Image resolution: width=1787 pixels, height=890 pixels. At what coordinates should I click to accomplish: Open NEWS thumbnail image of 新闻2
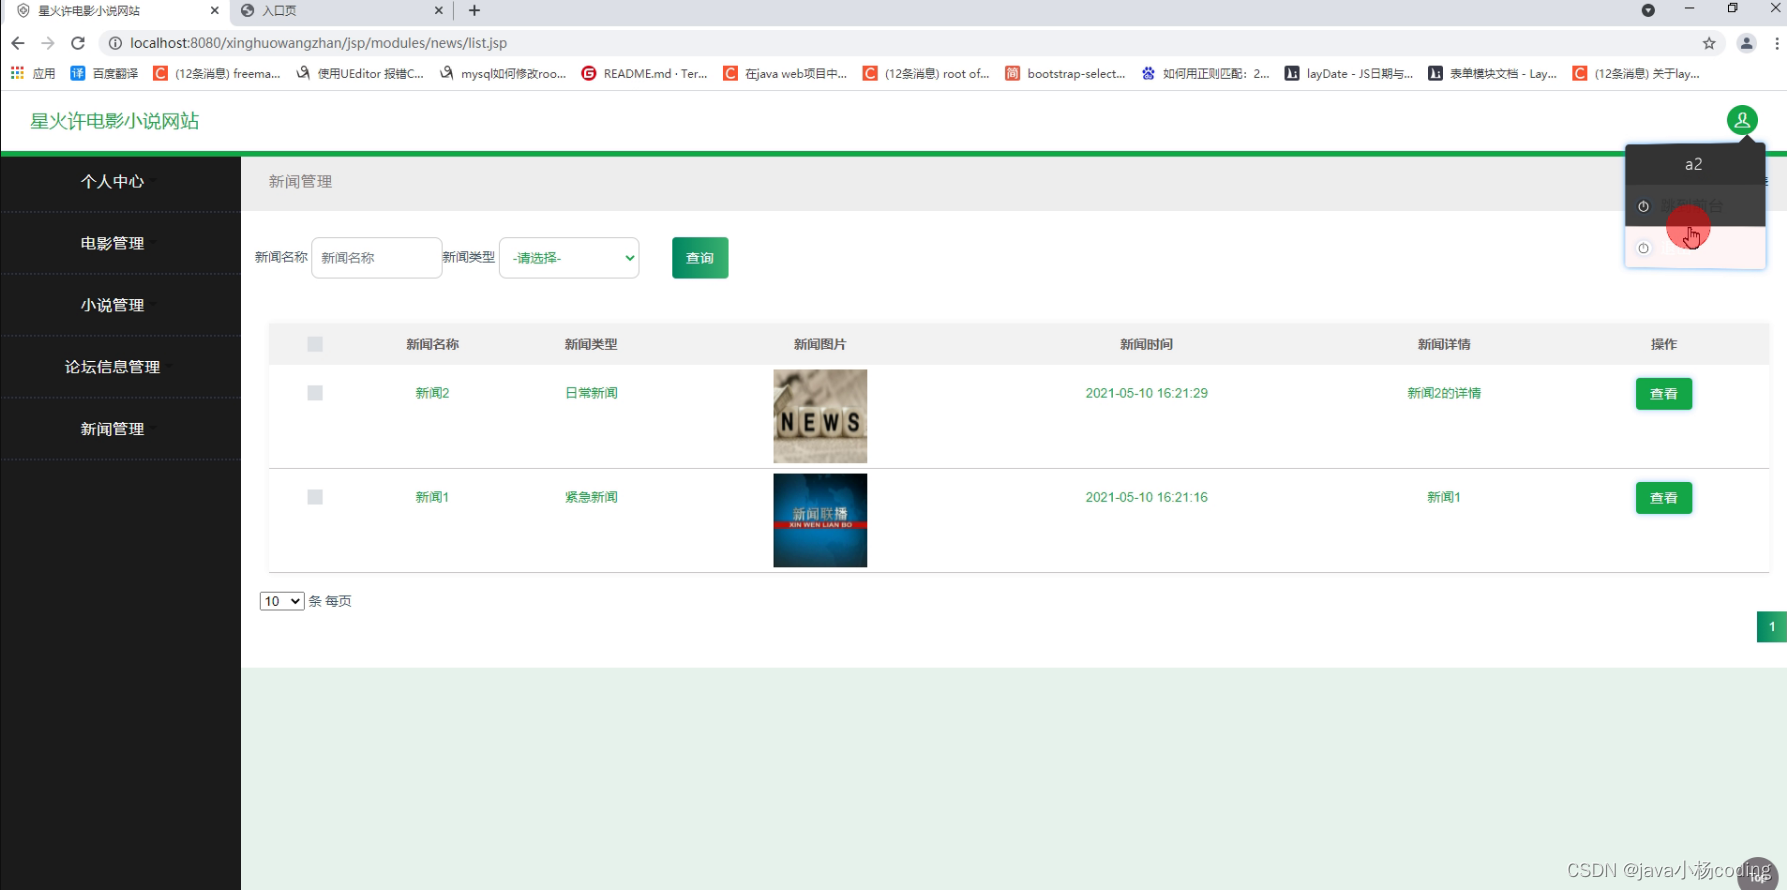pyautogui.click(x=820, y=416)
